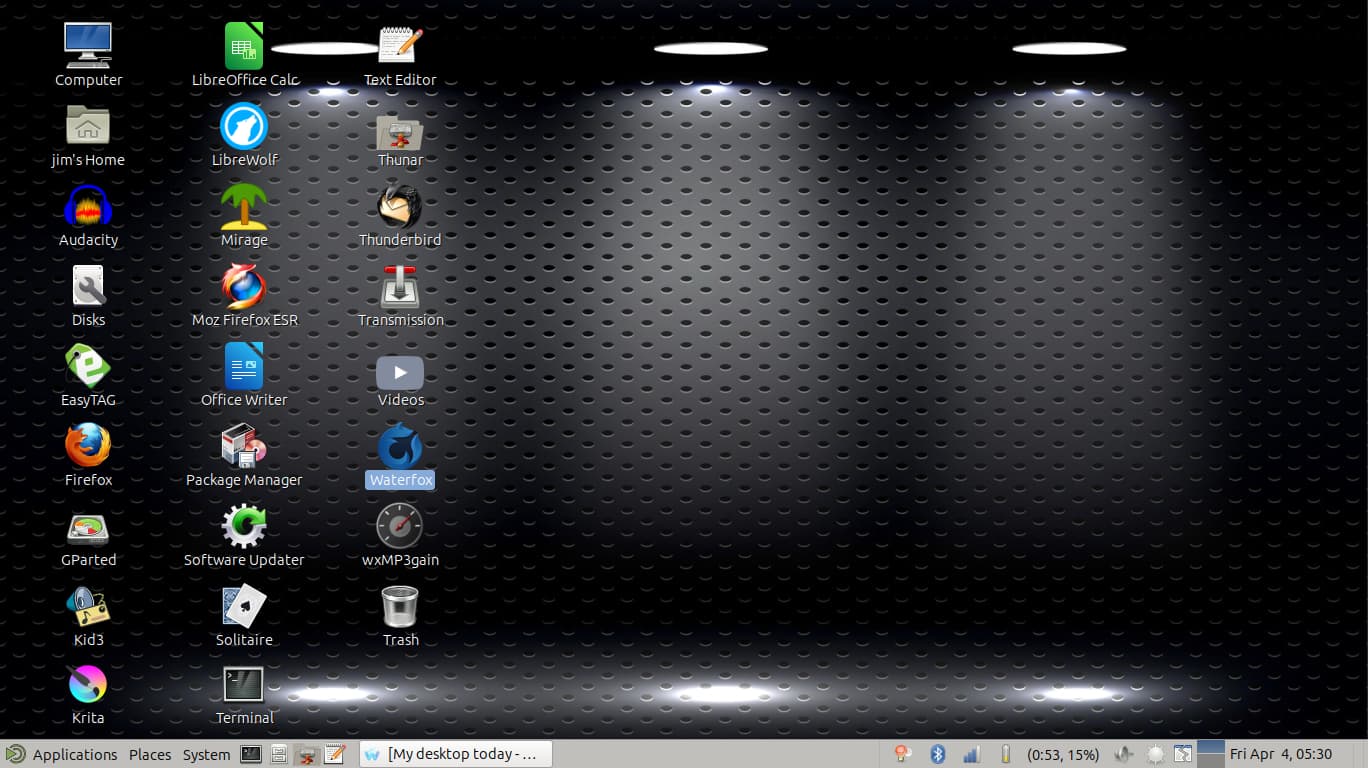Screen dimensions: 1368x768
Task: Select the wxMP3gain desktop icon
Action: tap(400, 526)
